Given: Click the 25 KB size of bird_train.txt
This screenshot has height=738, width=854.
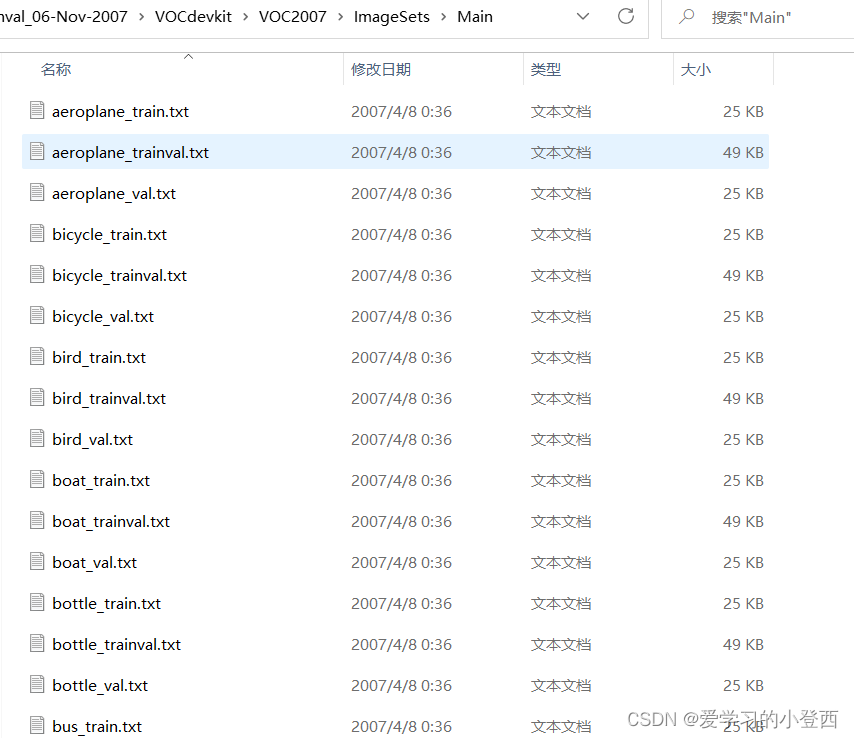Looking at the screenshot, I should point(743,358).
